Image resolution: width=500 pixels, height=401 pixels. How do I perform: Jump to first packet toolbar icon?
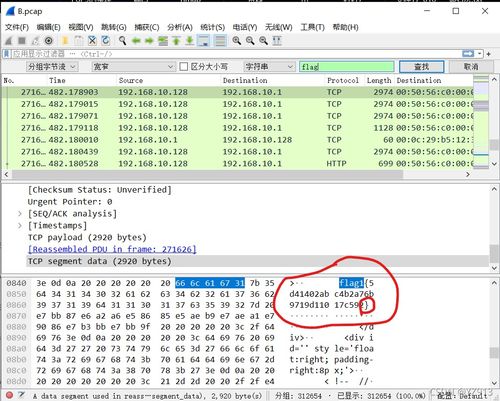(176, 41)
